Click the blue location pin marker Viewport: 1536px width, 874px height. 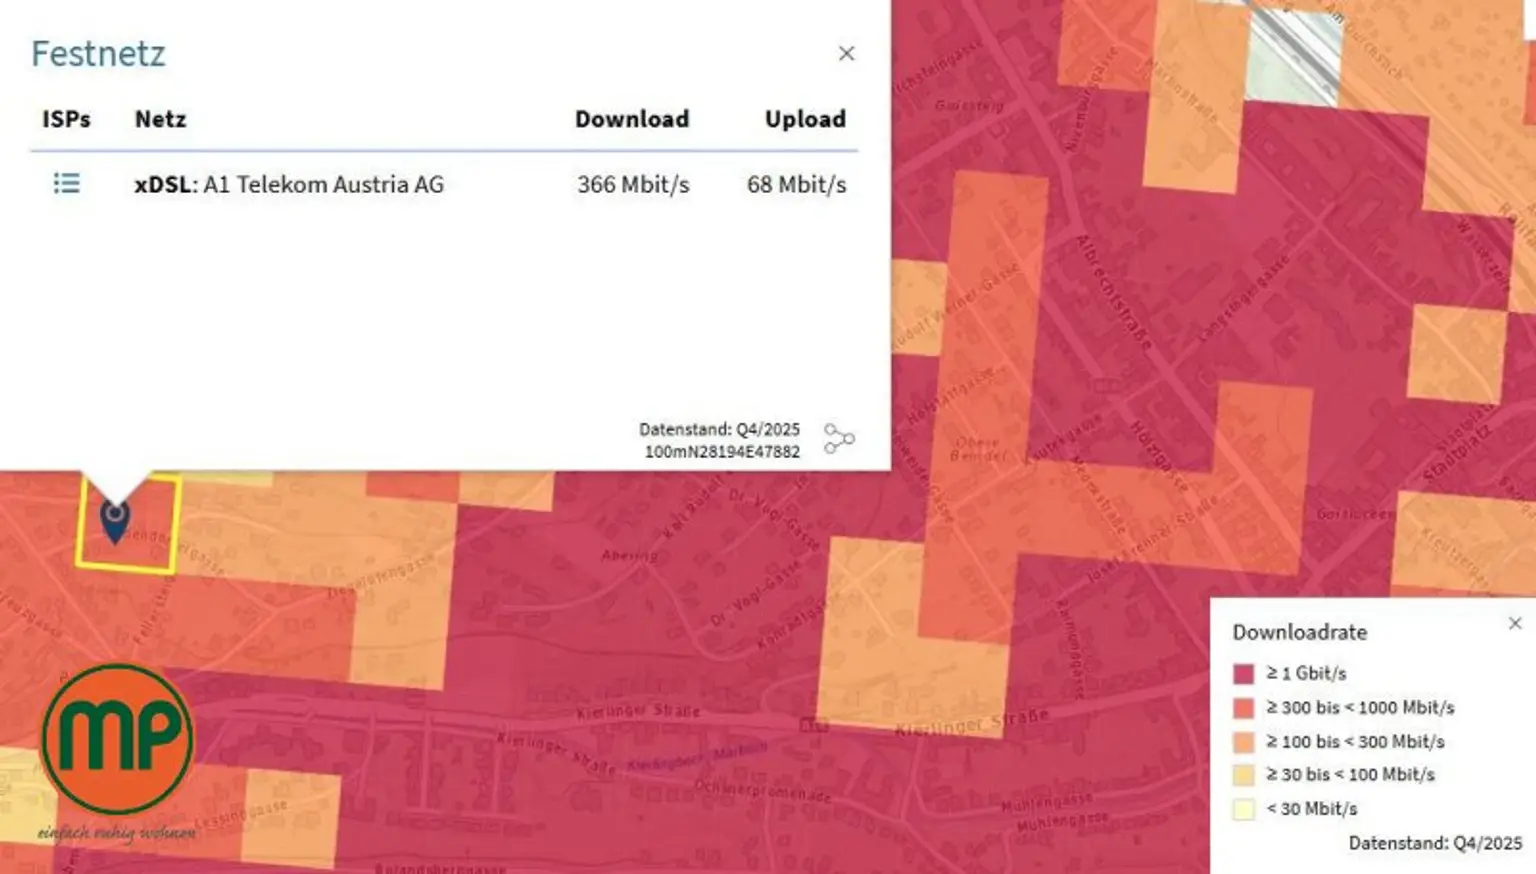[x=115, y=521]
